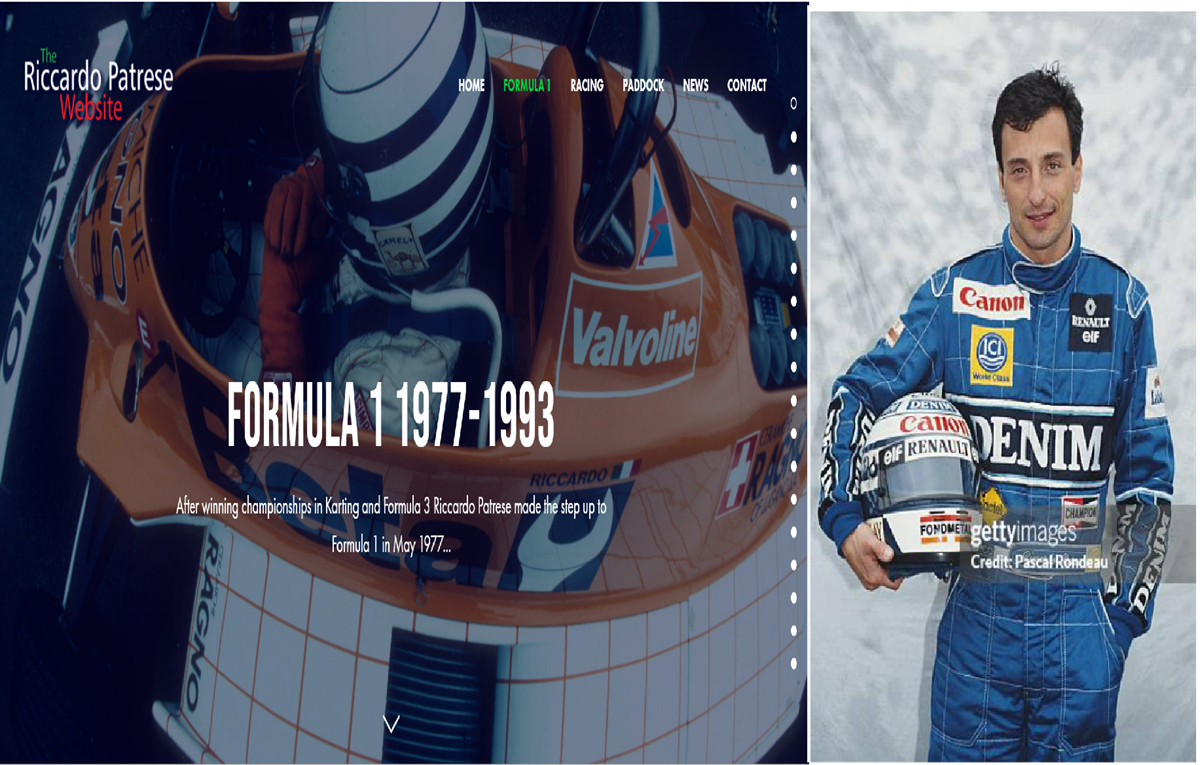The height and width of the screenshot is (765, 1200).
Task: Open the photo of the driver in the blue Denim suit
Action: [x=1003, y=387]
